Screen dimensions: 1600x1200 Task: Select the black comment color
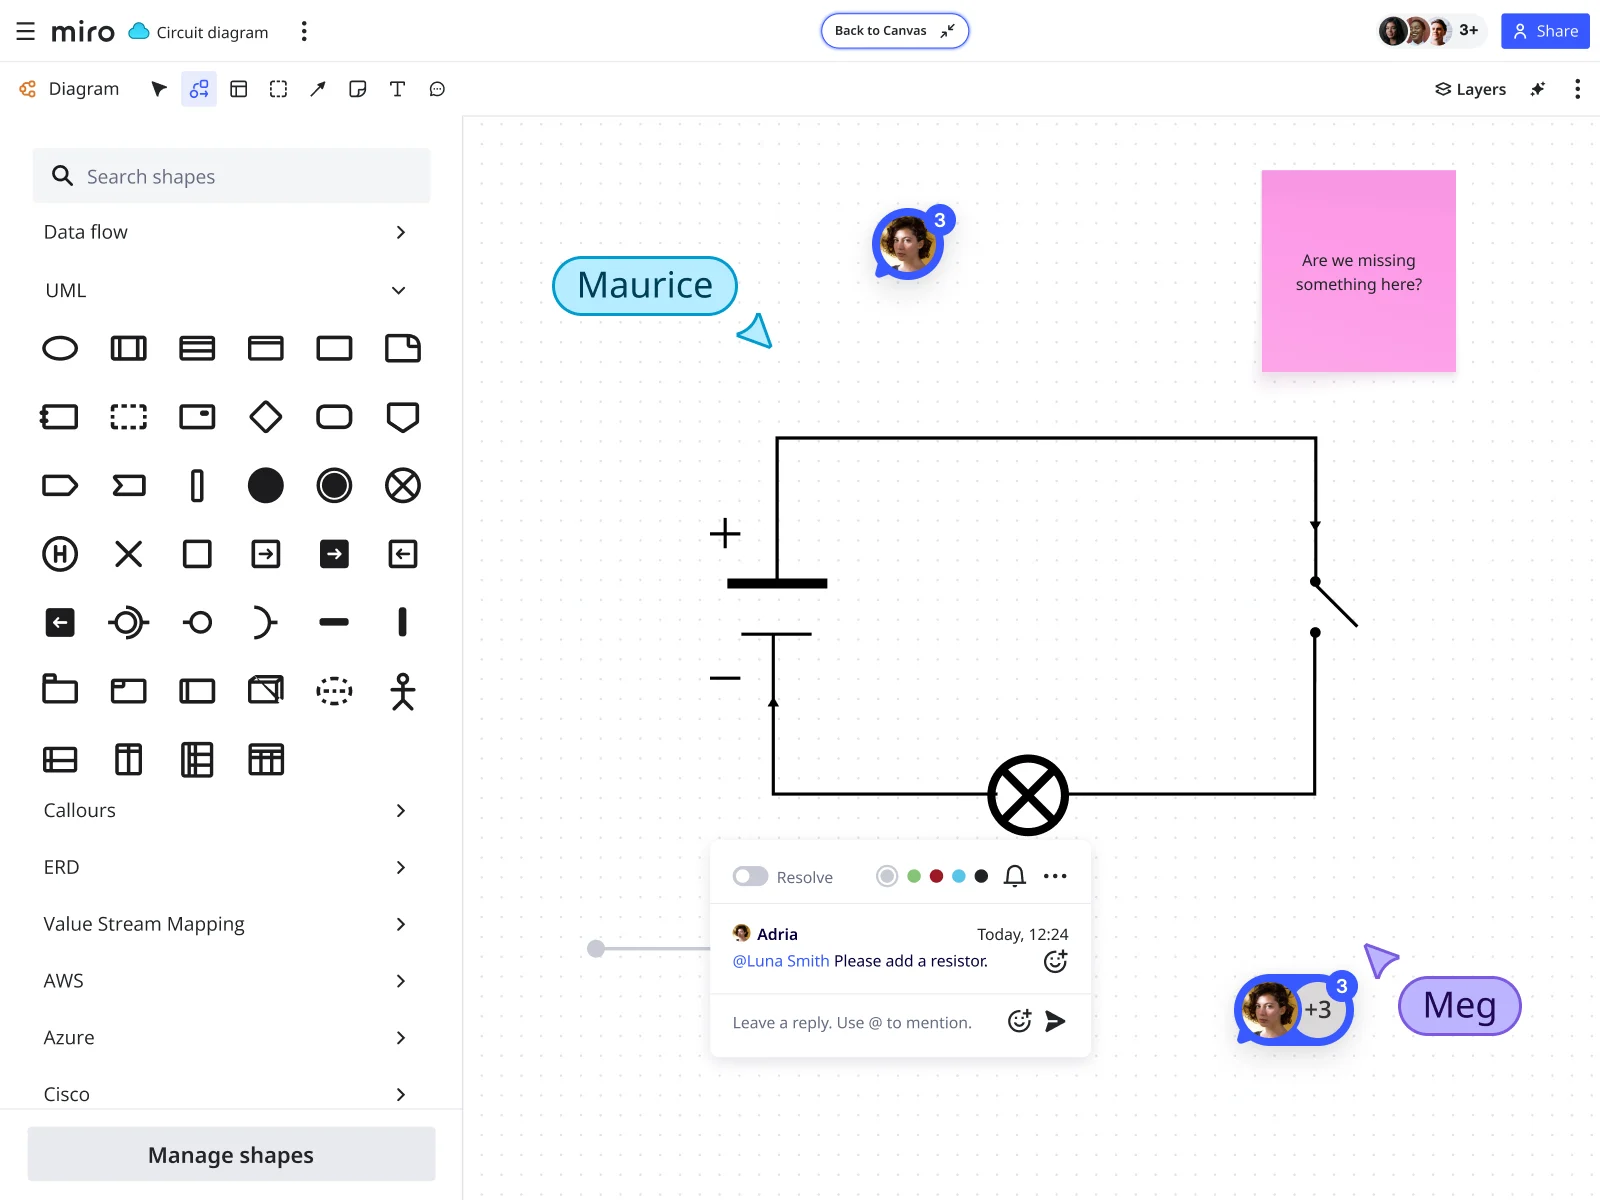[982, 877]
